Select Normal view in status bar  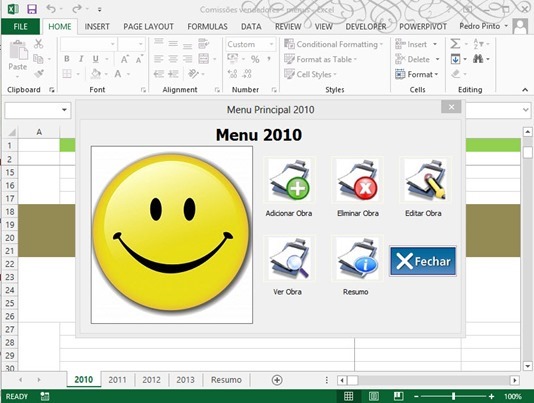tap(348, 396)
